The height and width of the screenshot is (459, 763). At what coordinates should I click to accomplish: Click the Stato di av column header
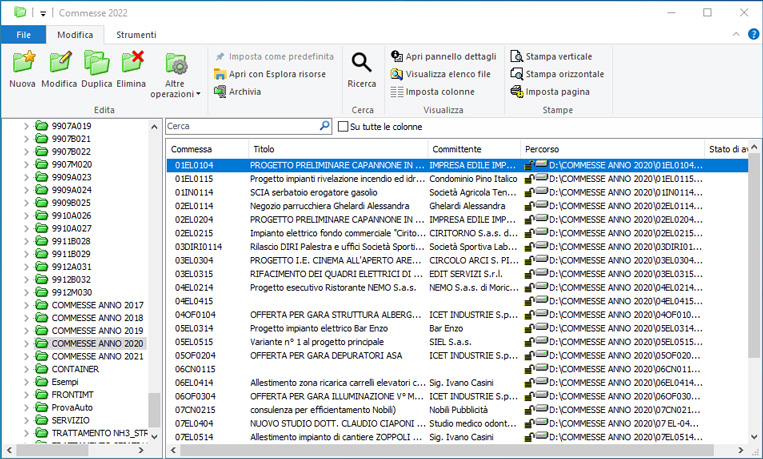727,149
